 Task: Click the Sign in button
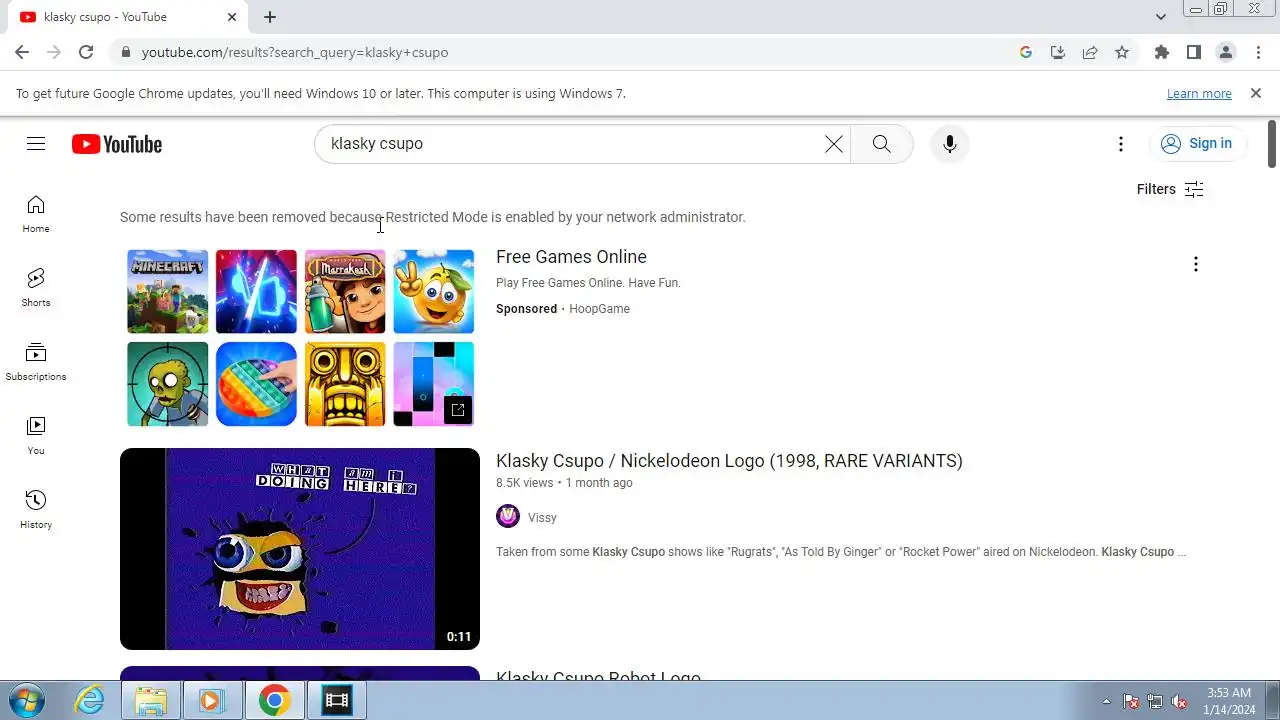[x=1197, y=144]
